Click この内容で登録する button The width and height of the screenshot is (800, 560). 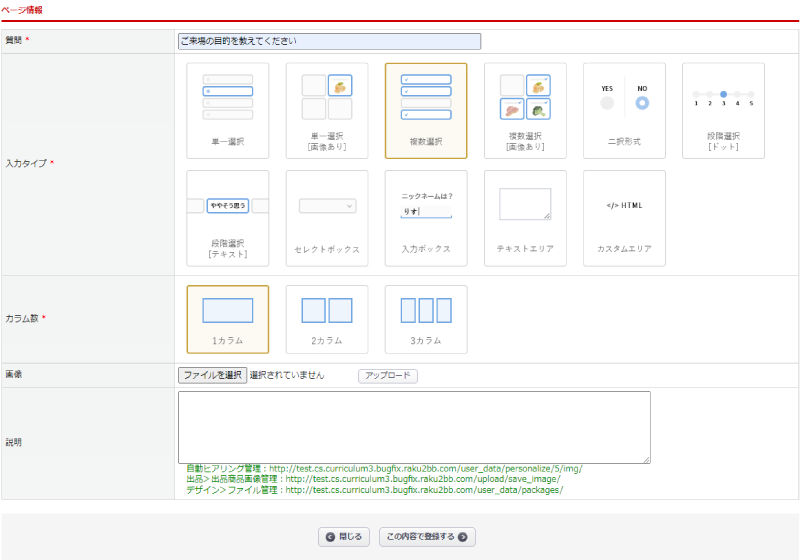(427, 537)
